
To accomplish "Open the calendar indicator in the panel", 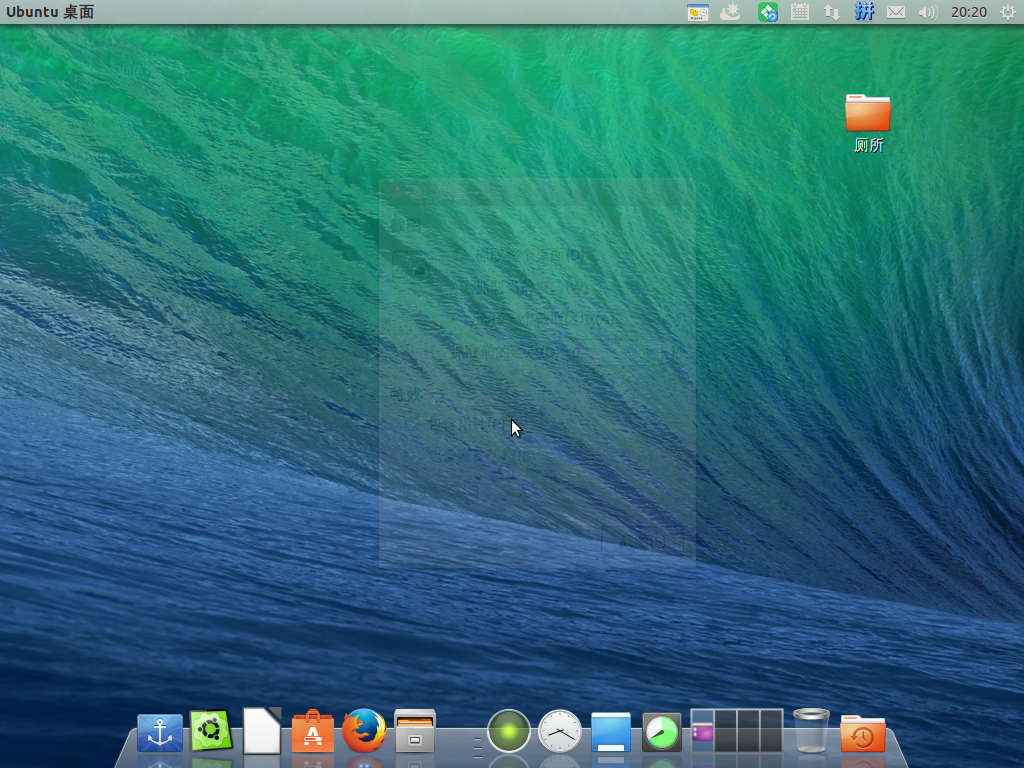I will click(800, 12).
